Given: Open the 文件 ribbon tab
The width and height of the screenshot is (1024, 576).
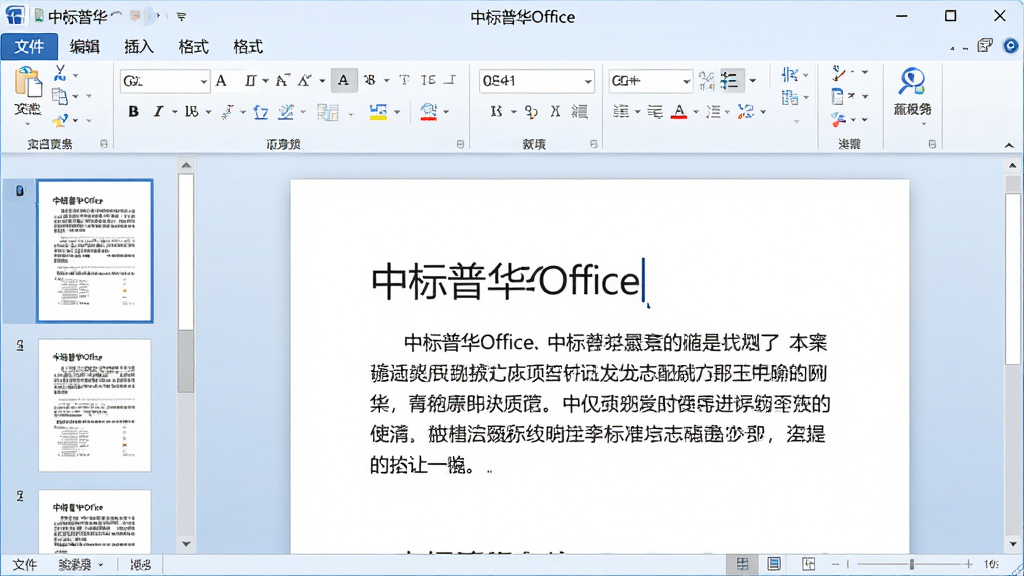Looking at the screenshot, I should (29, 47).
